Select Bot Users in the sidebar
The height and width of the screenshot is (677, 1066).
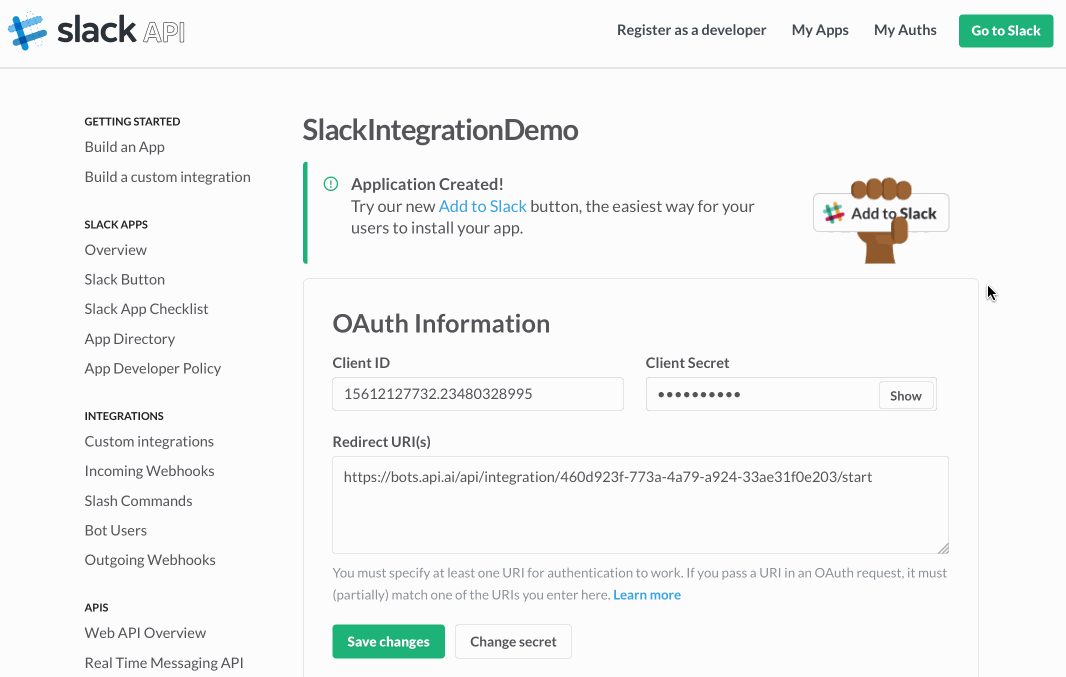pyautogui.click(x=115, y=530)
